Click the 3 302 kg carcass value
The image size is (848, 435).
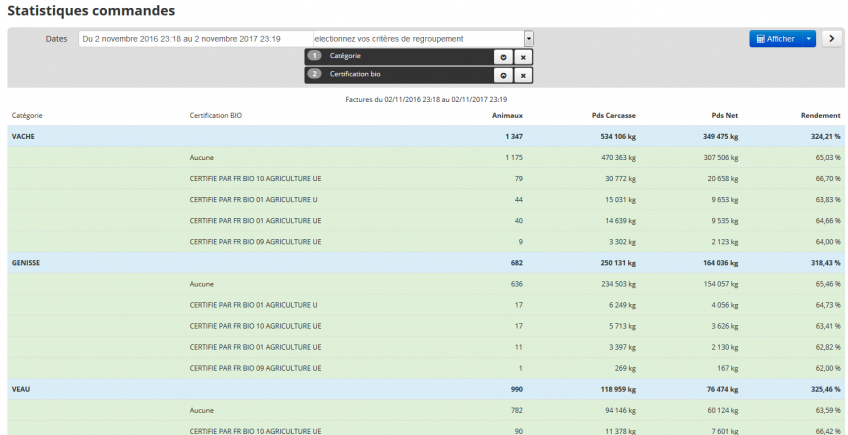[622, 242]
